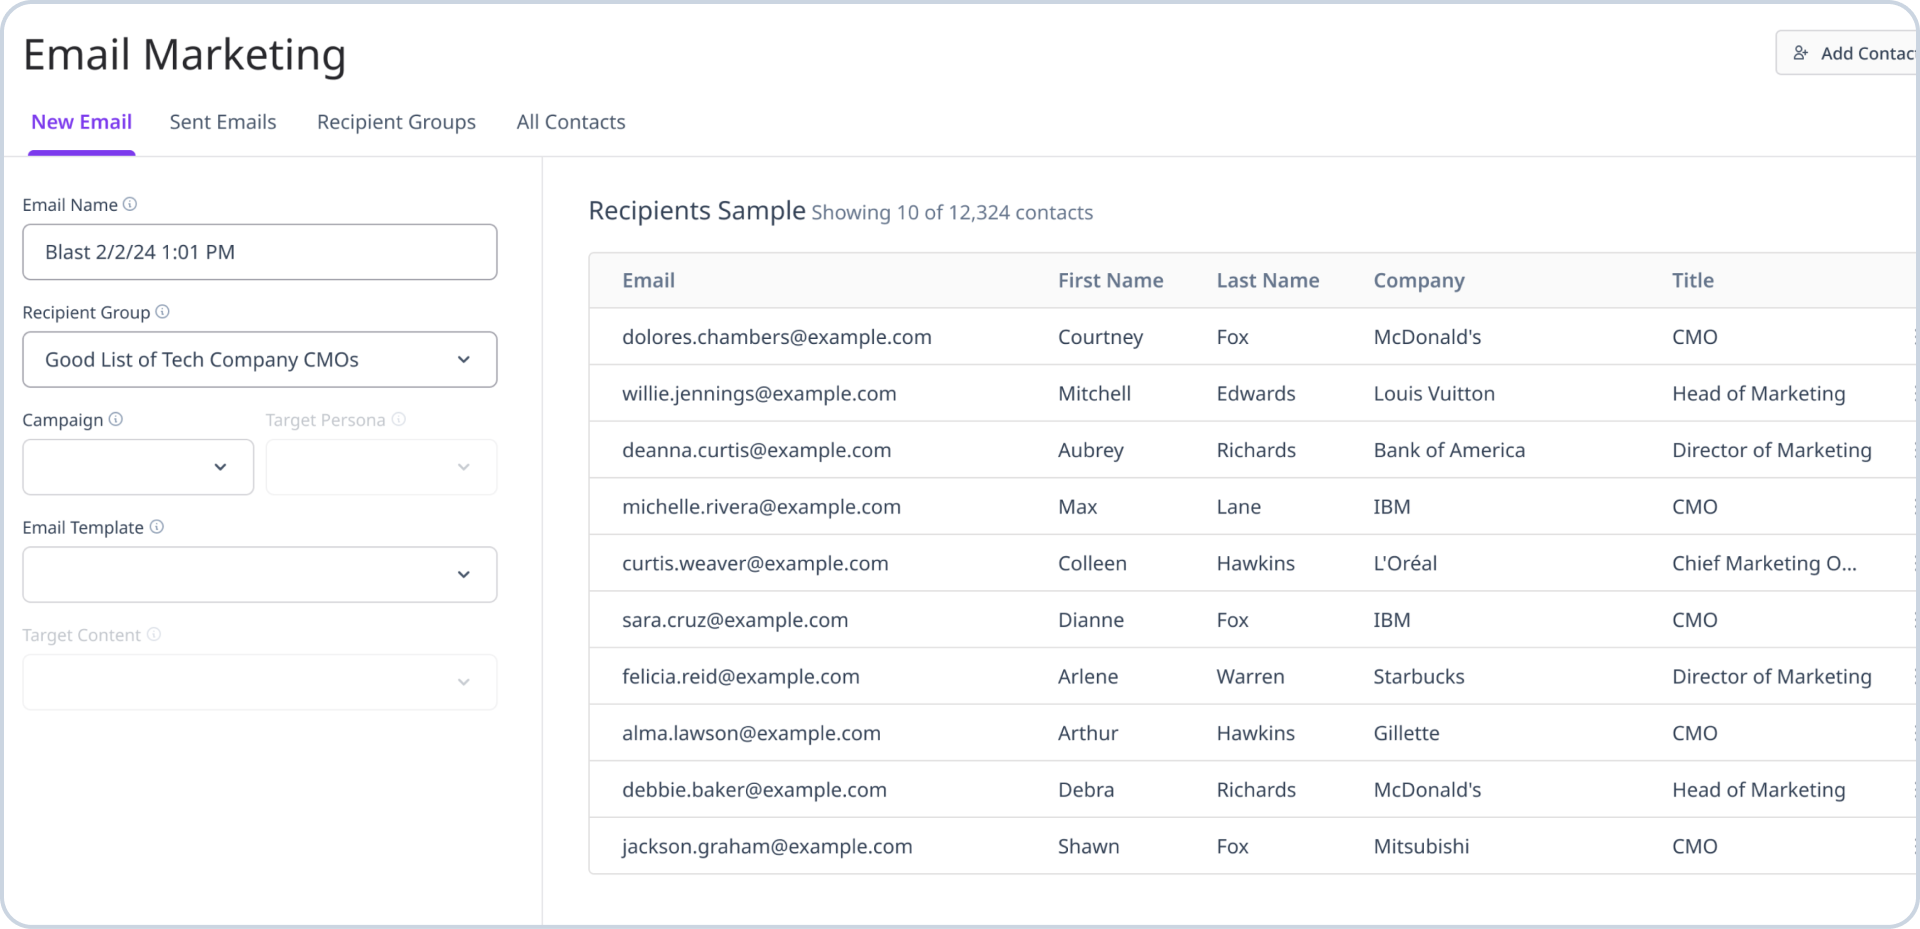Click the Recipient Group info icon

pos(161,311)
